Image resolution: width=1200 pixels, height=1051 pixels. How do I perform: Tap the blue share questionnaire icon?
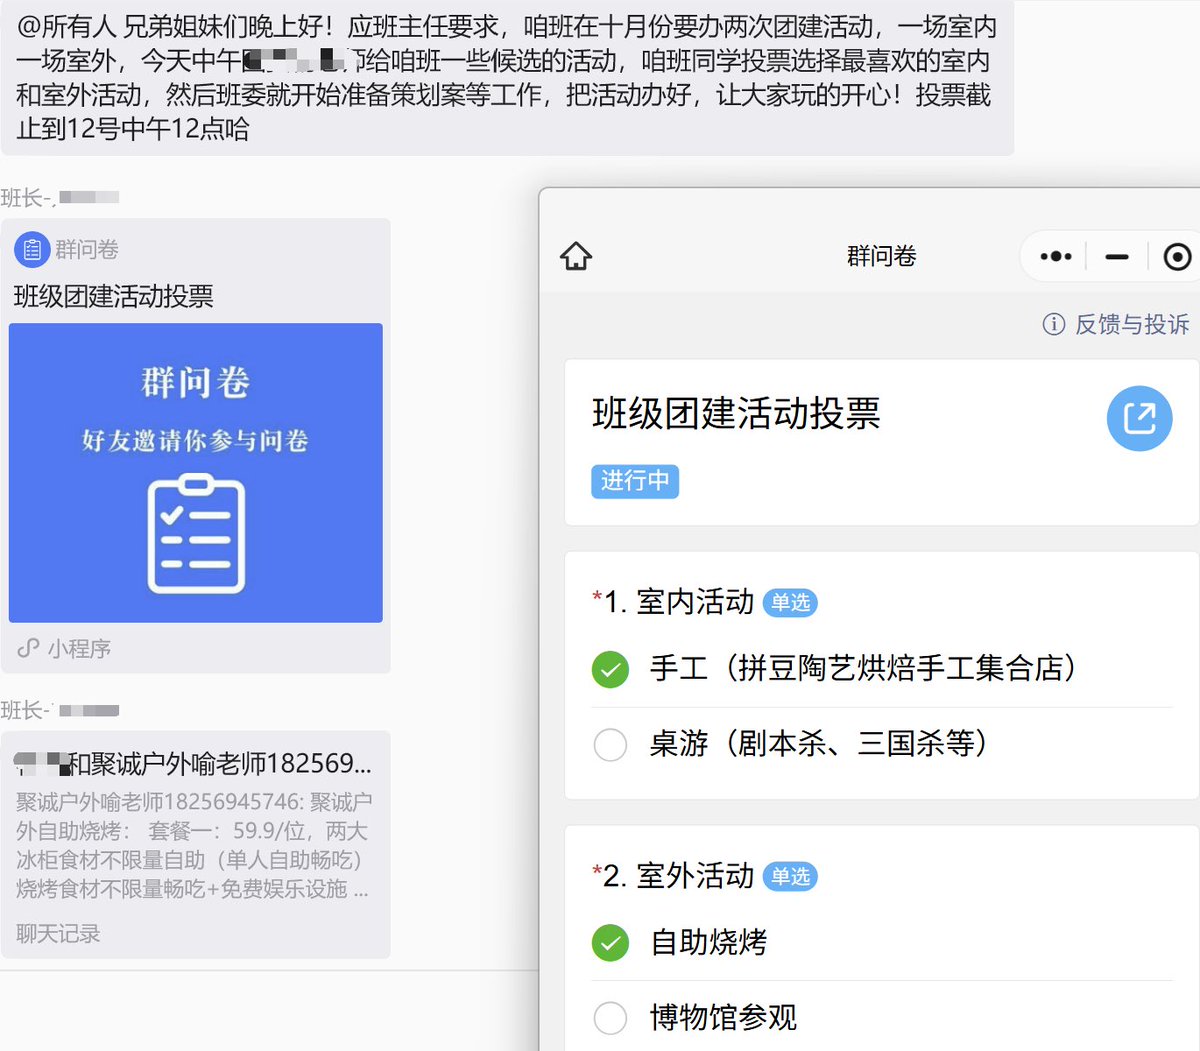[x=1139, y=418]
